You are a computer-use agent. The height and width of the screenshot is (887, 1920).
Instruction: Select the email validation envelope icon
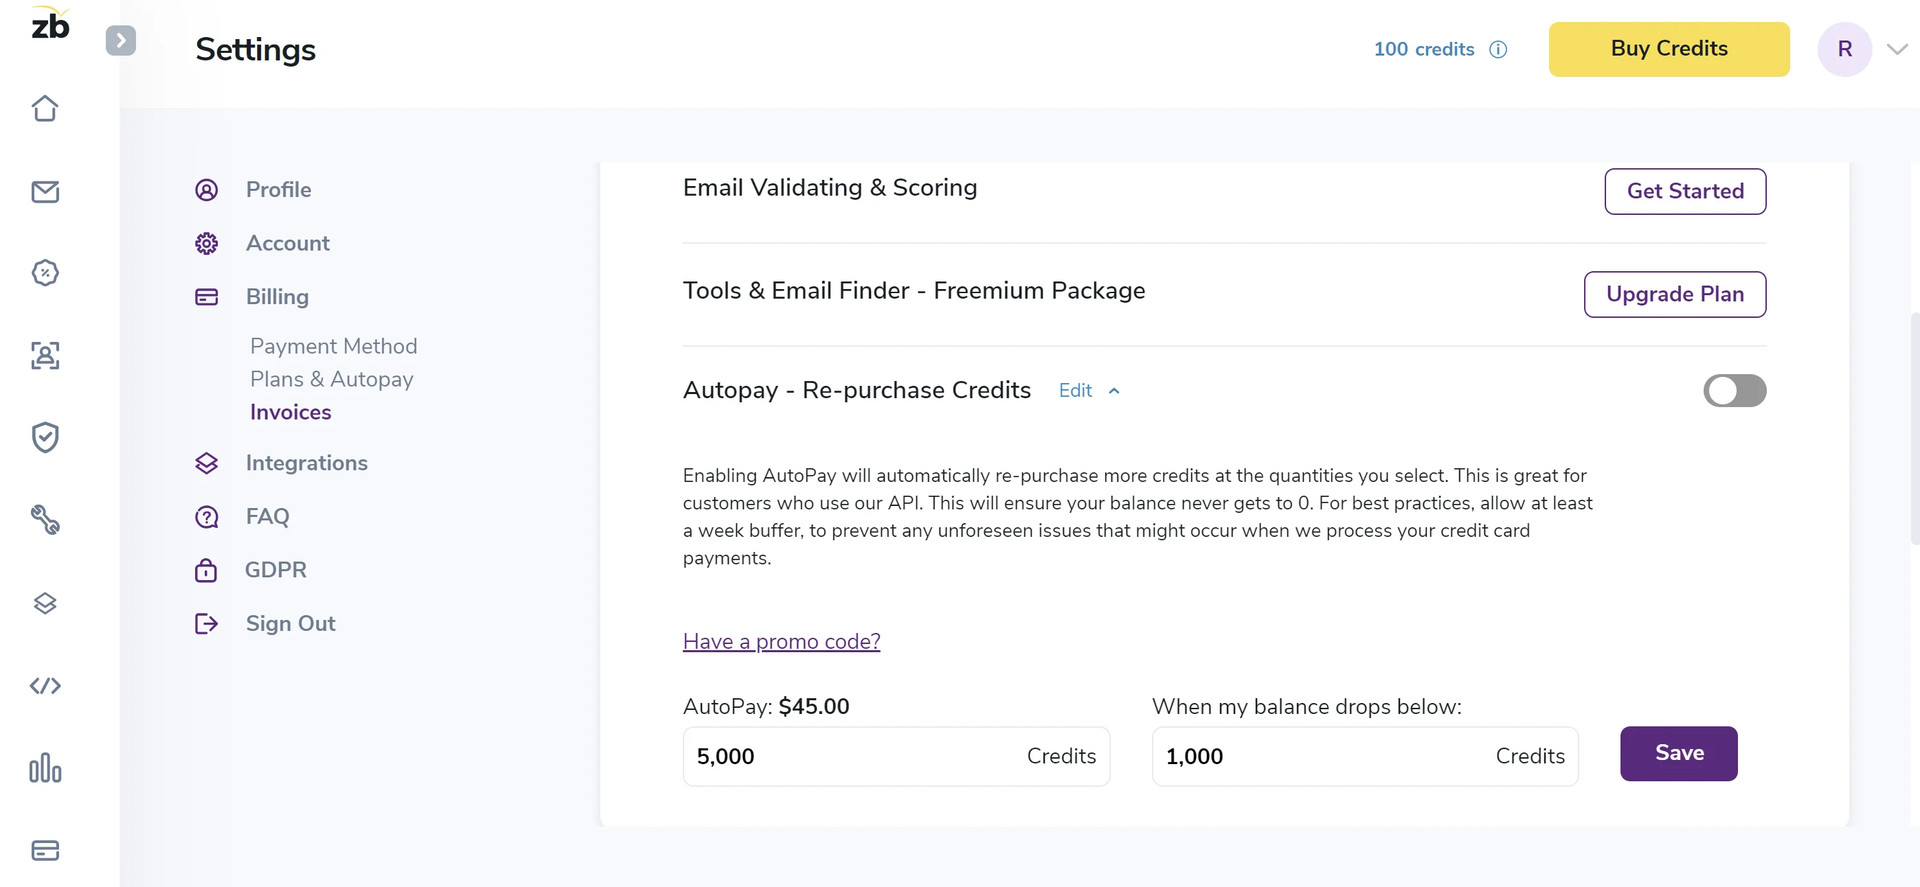coord(45,192)
